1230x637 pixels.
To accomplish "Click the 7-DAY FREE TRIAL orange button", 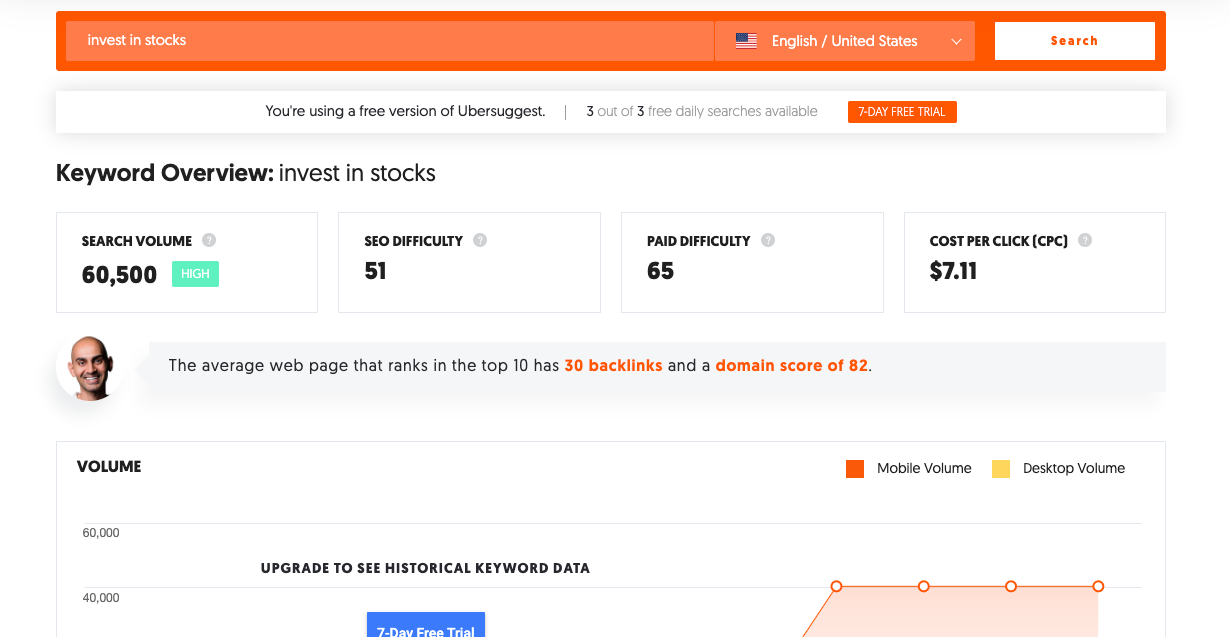I will click(x=902, y=112).
